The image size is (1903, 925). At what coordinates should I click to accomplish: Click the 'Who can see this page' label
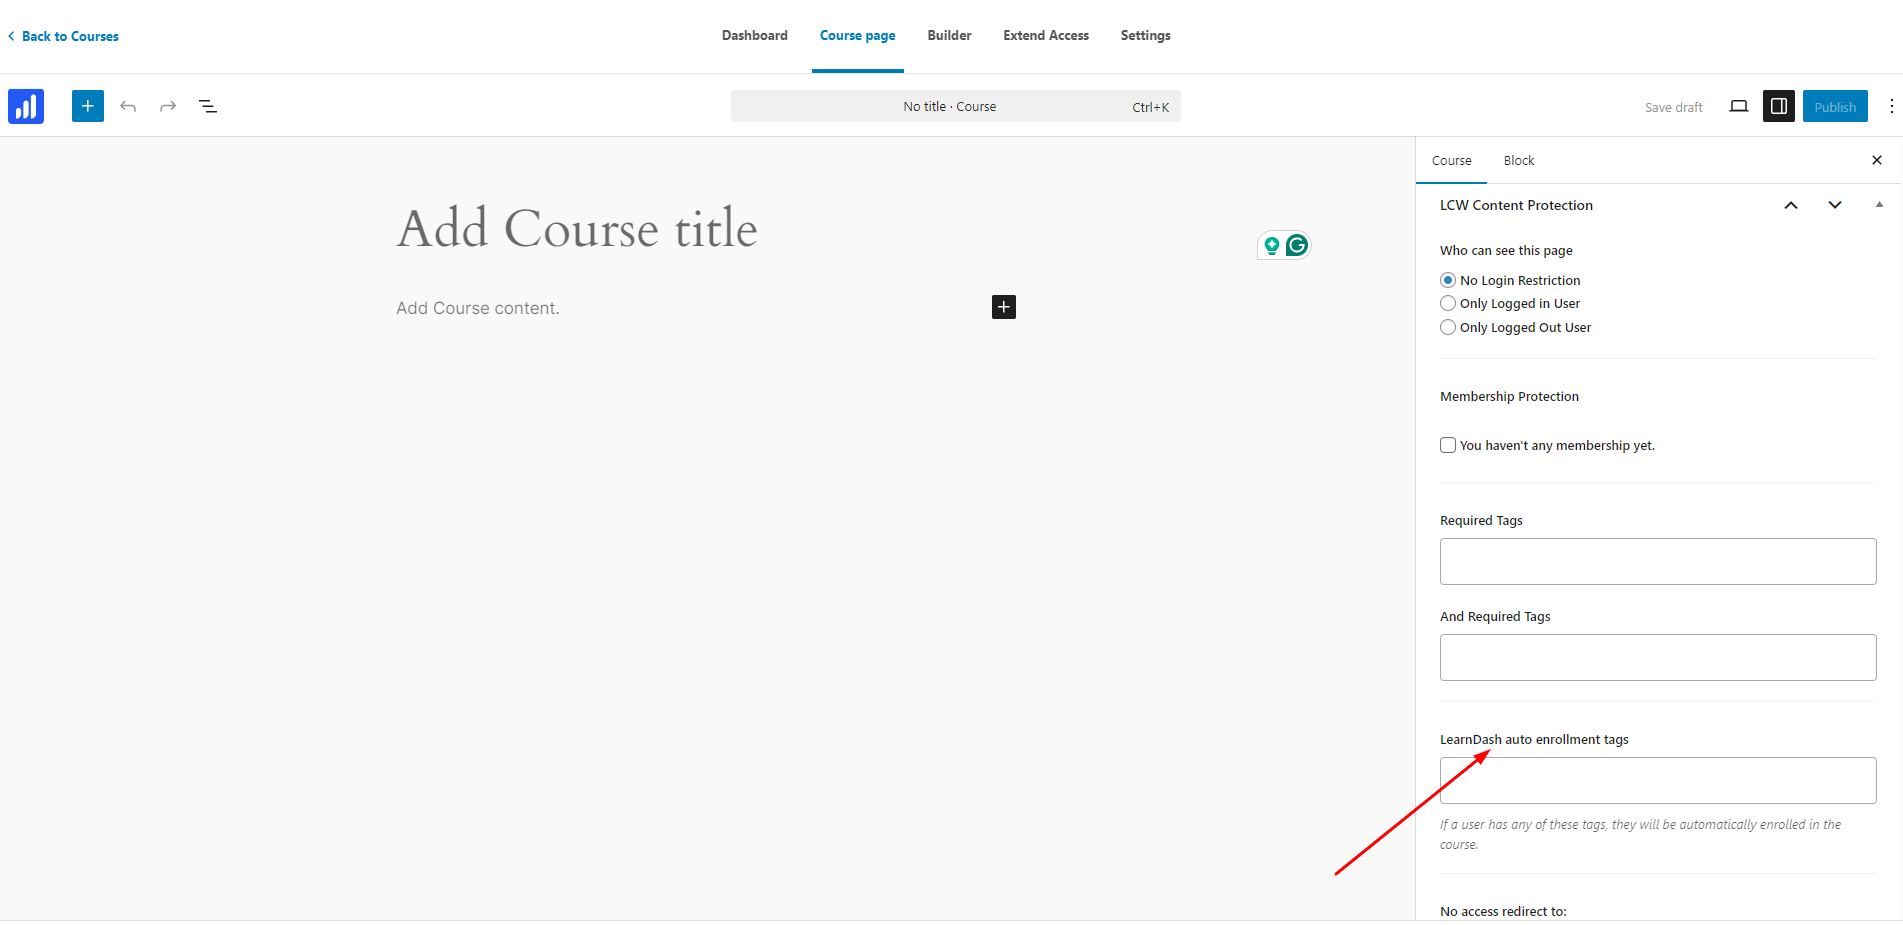coord(1506,250)
